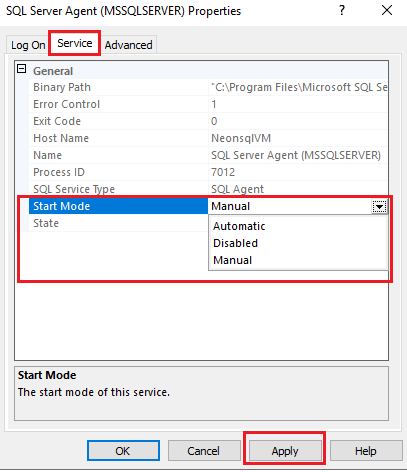Select the SQL Service Type row
This screenshot has width=407, height=472.
(x=208, y=189)
